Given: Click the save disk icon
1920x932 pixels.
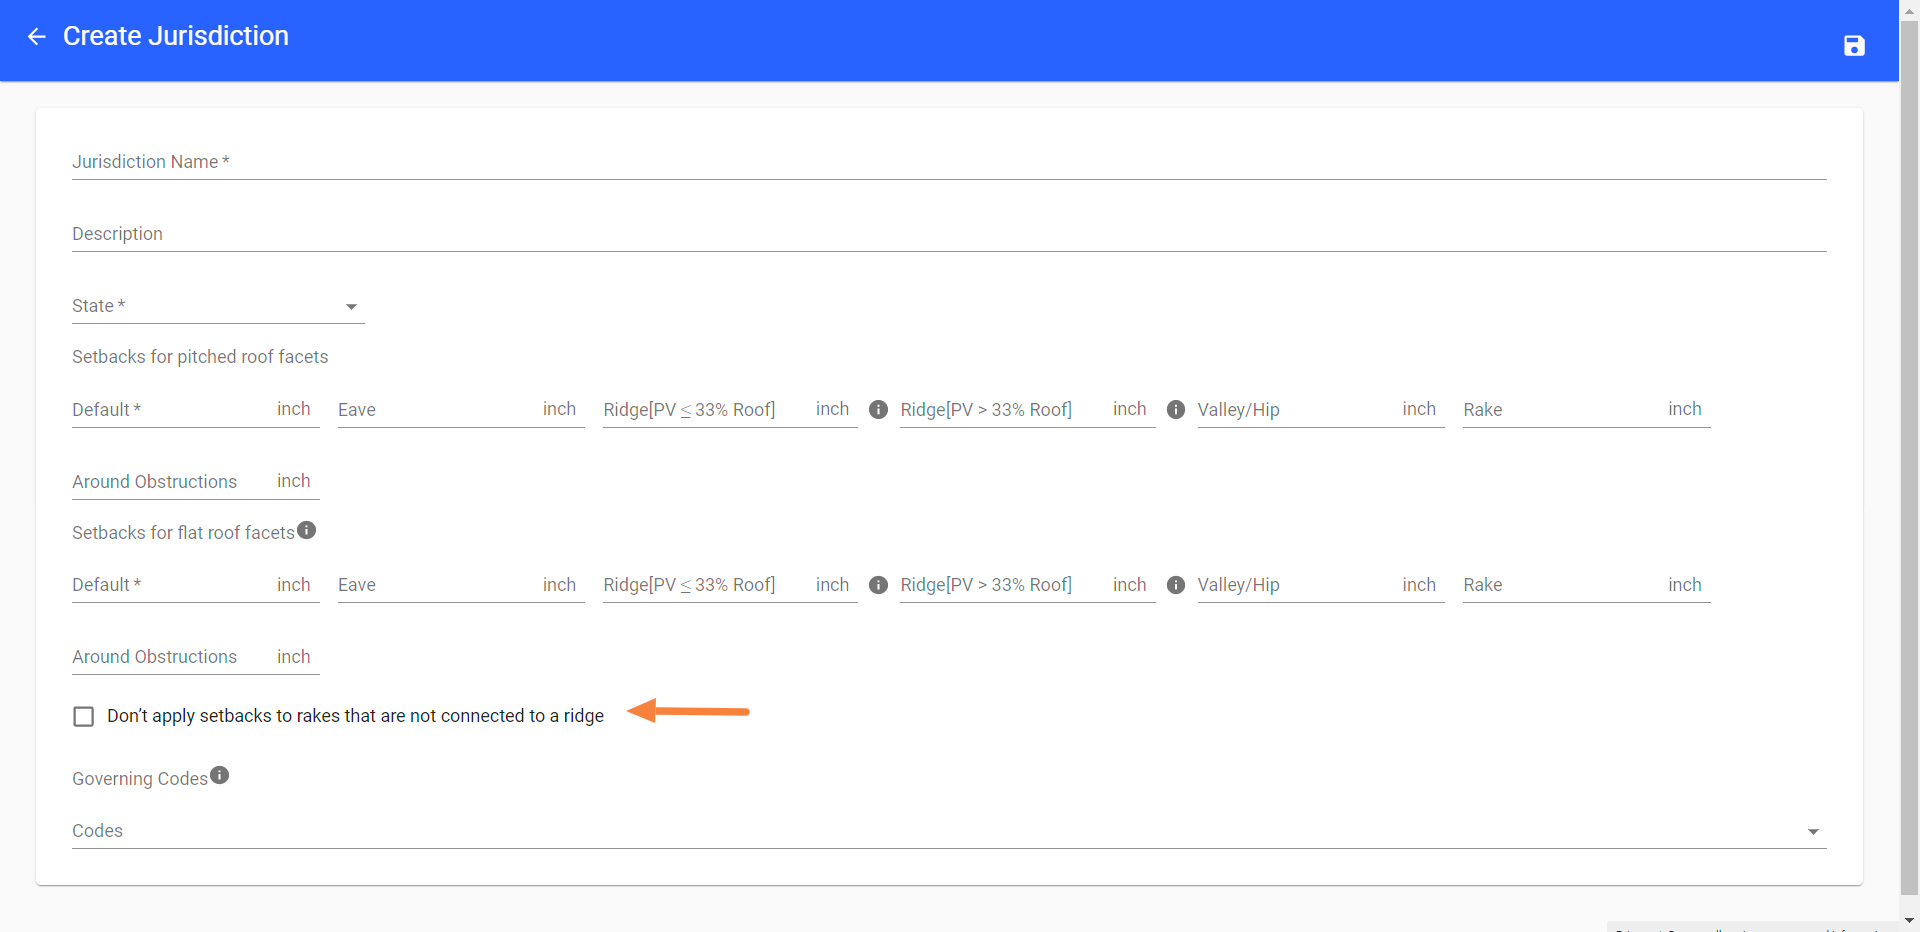Looking at the screenshot, I should tap(1853, 46).
